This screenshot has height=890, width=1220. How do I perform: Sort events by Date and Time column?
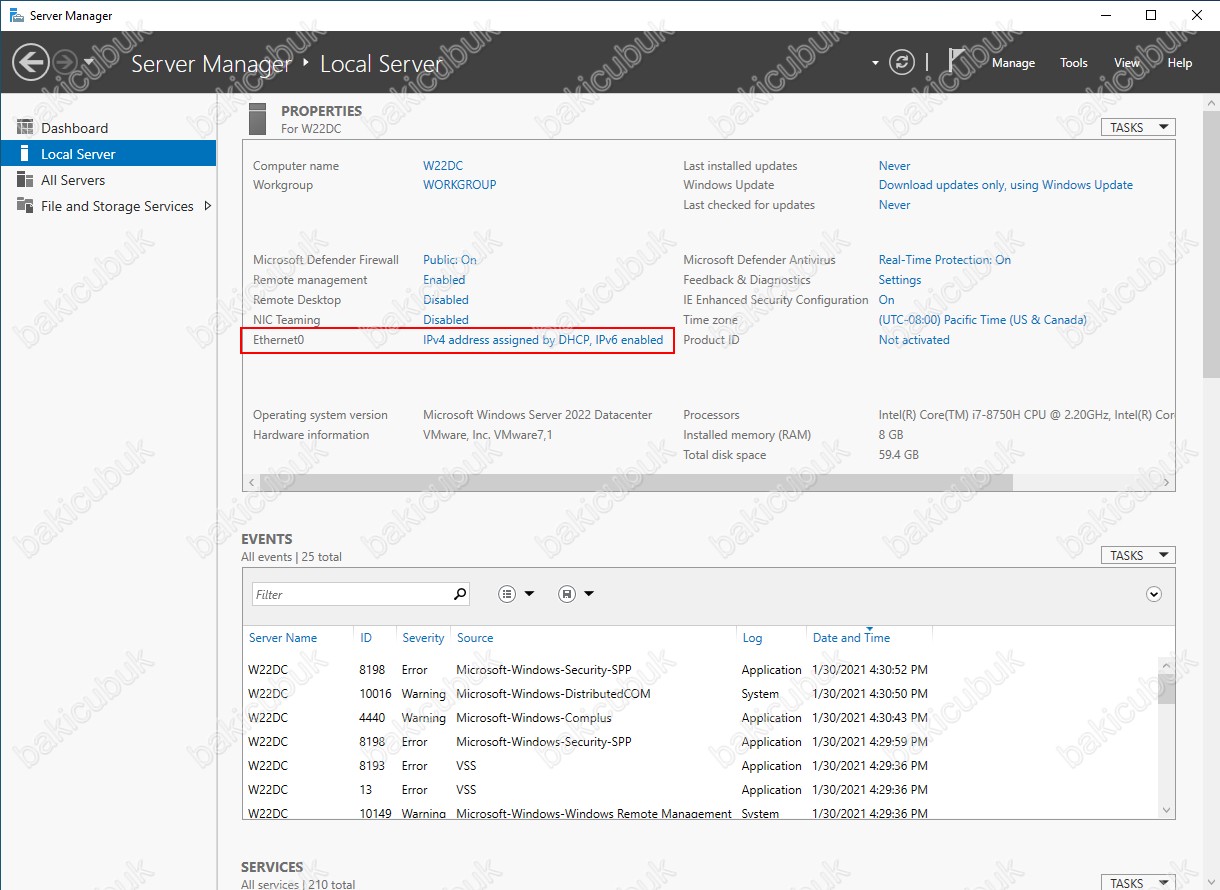click(851, 638)
